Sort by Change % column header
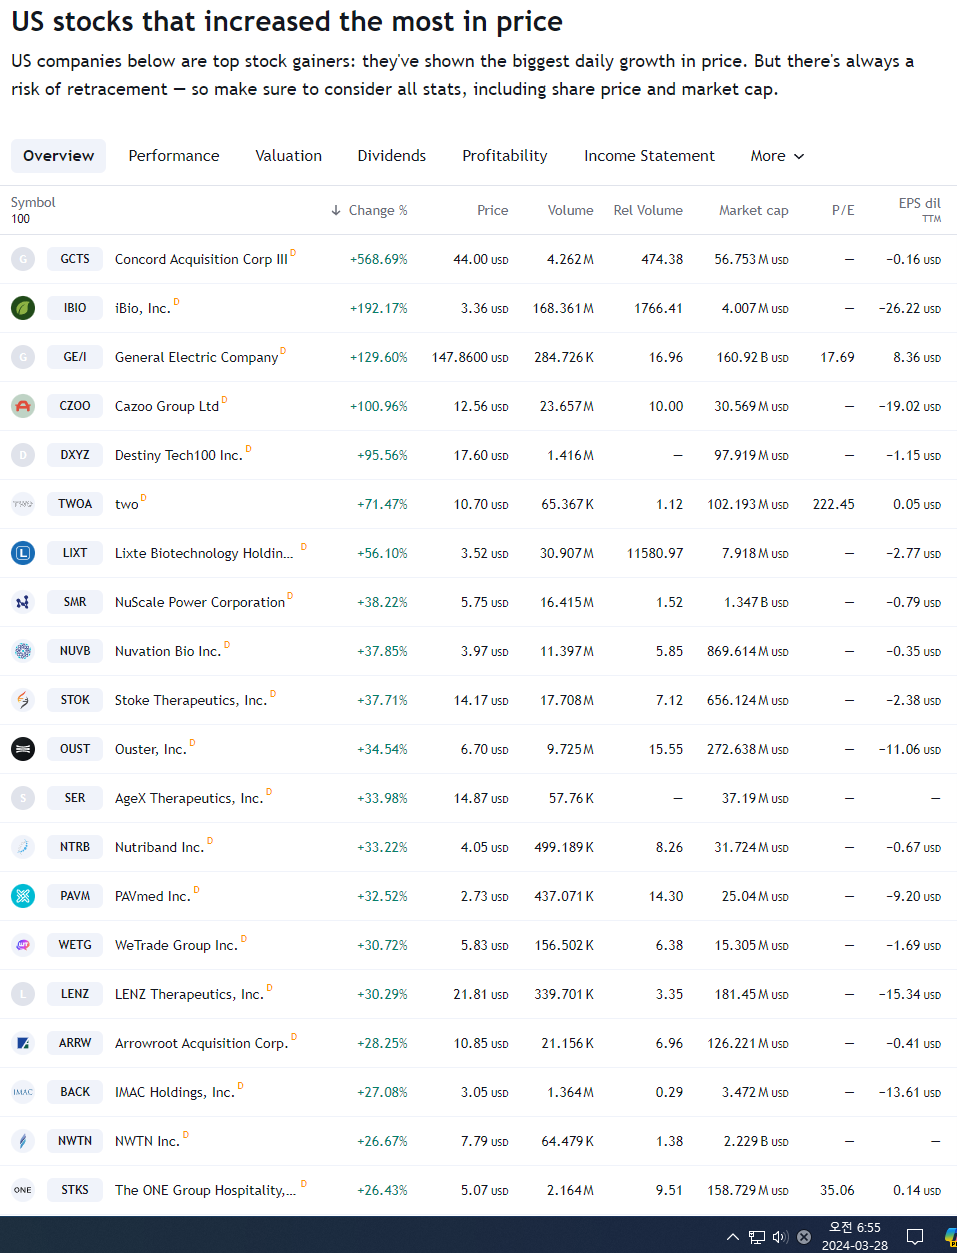Screen dimensions: 957x1253 click(369, 210)
